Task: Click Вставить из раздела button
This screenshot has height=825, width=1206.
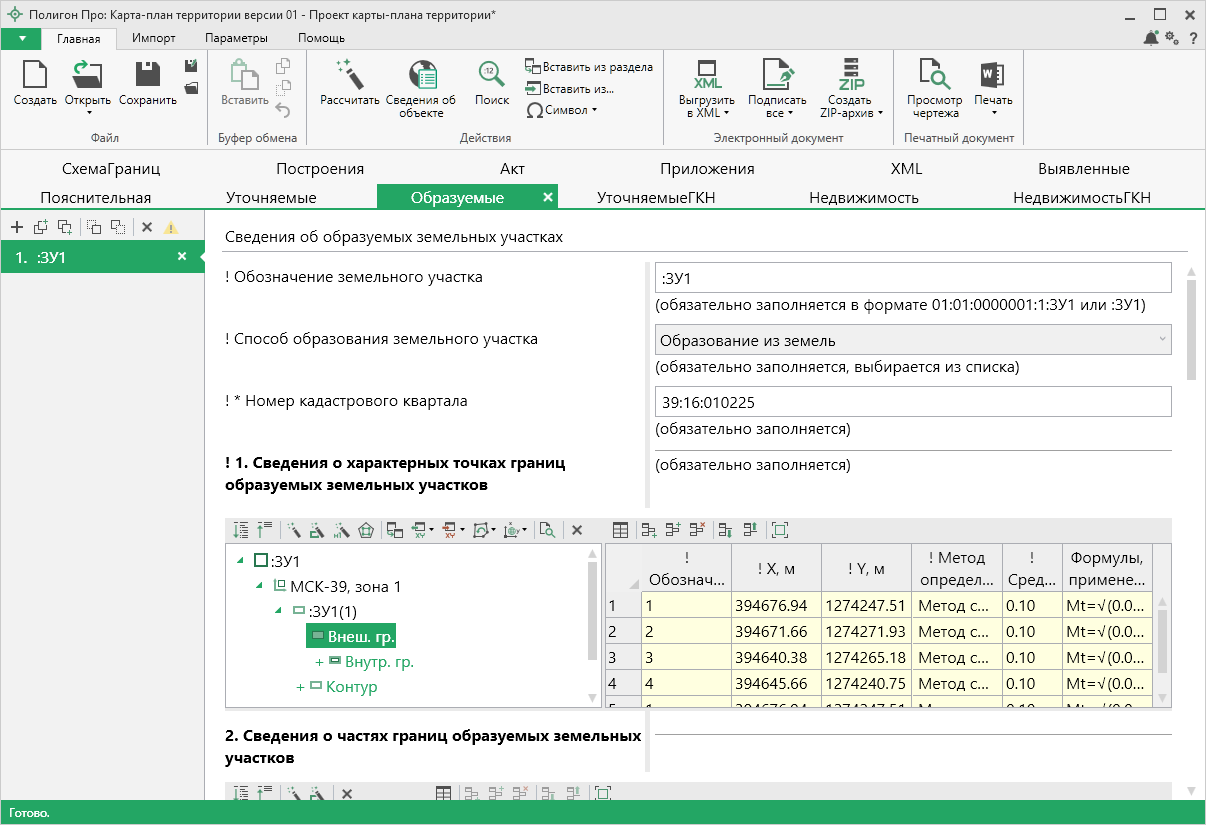Action: [x=588, y=67]
